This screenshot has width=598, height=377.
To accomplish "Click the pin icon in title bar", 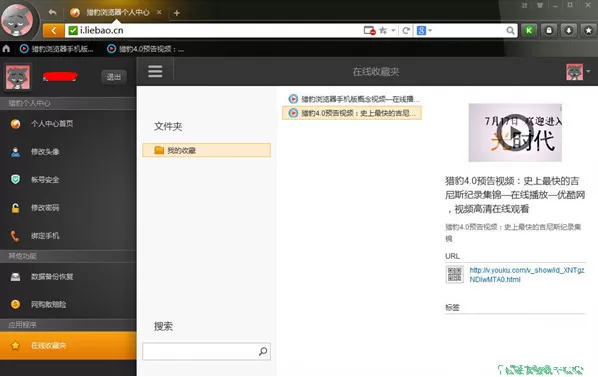I will point(524,5).
